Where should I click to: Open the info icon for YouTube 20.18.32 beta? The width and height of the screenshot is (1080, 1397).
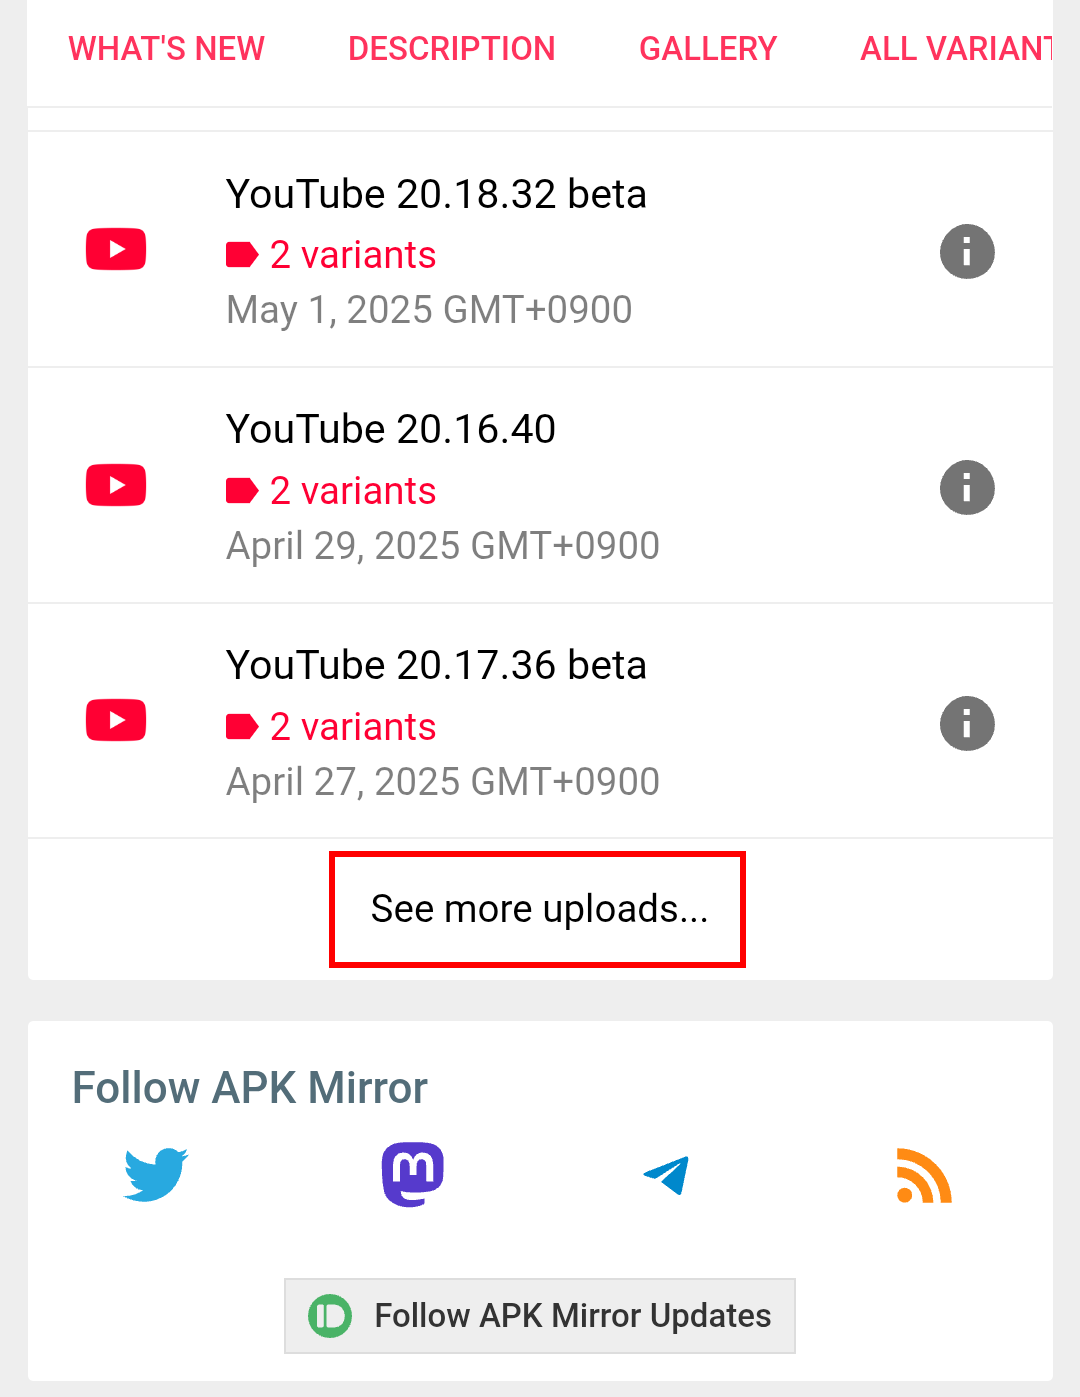tap(967, 252)
